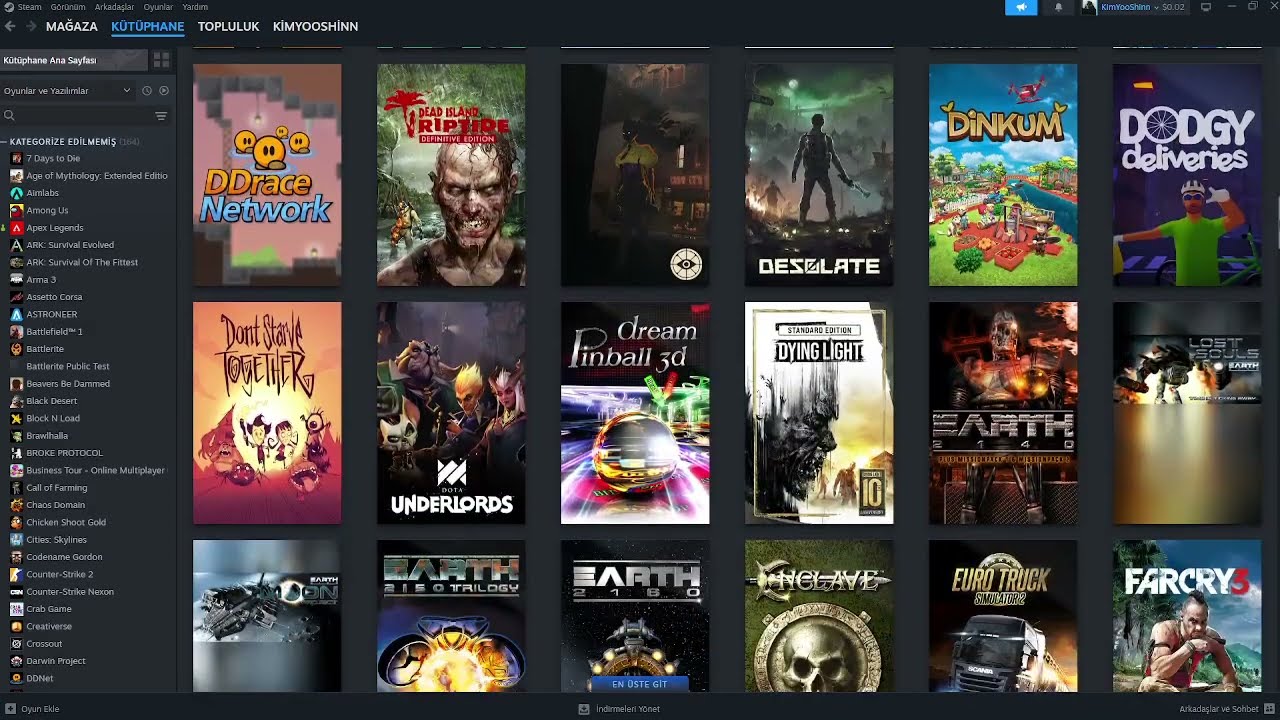Select Apex Legends in the list

(55, 228)
